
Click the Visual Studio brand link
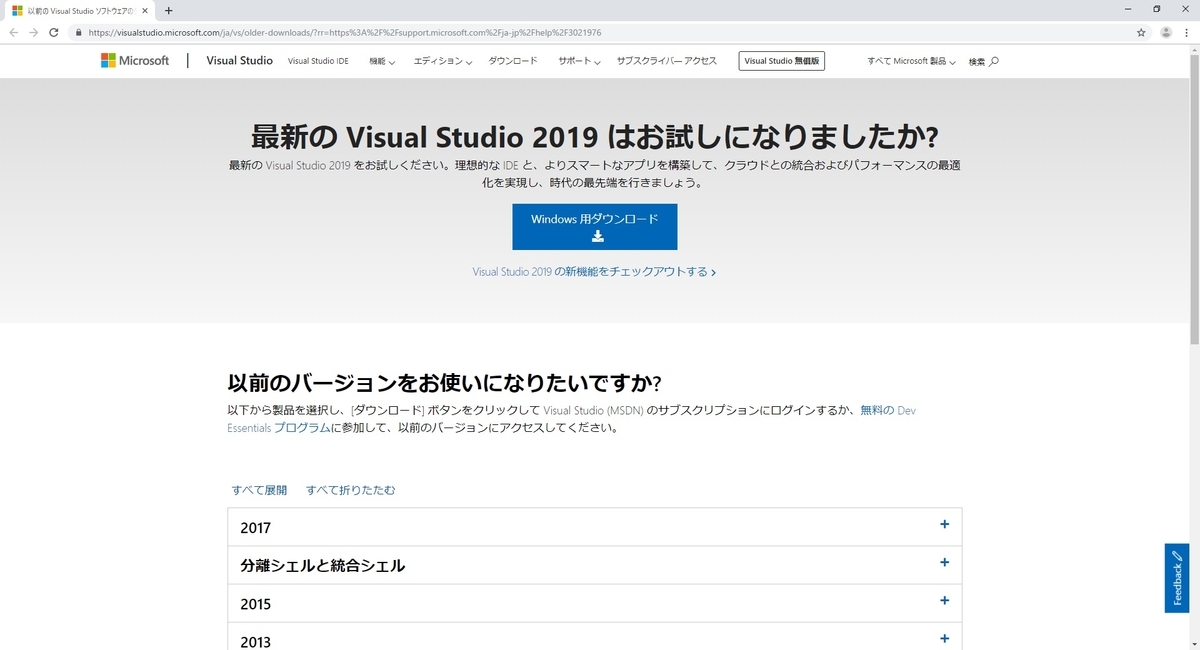click(x=239, y=60)
